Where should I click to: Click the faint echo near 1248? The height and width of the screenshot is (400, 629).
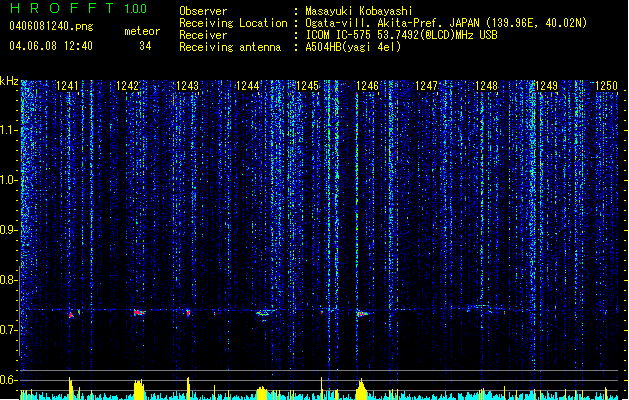click(x=481, y=308)
